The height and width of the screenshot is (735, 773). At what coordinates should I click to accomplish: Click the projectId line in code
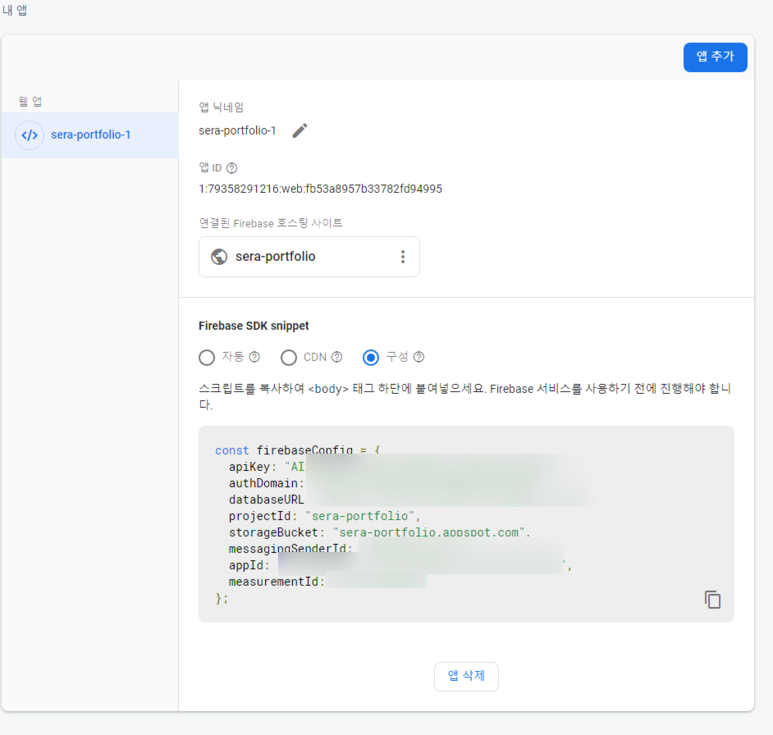pyautogui.click(x=324, y=516)
